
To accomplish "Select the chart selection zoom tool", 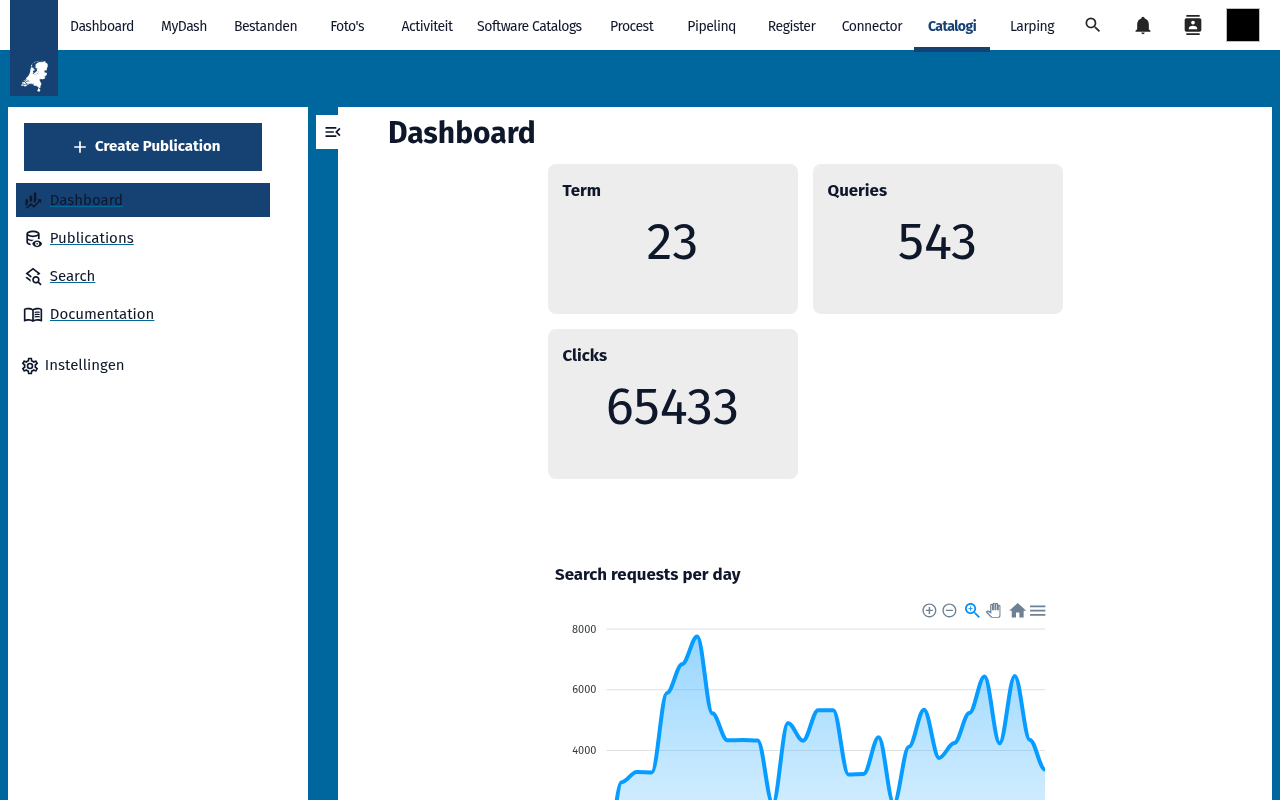I will point(972,610).
